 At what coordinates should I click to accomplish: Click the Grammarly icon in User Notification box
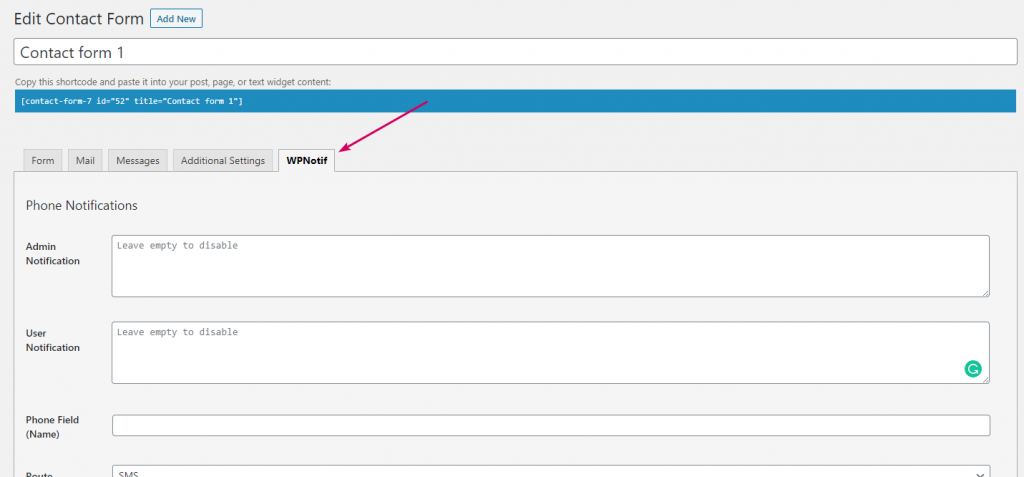pos(972,369)
